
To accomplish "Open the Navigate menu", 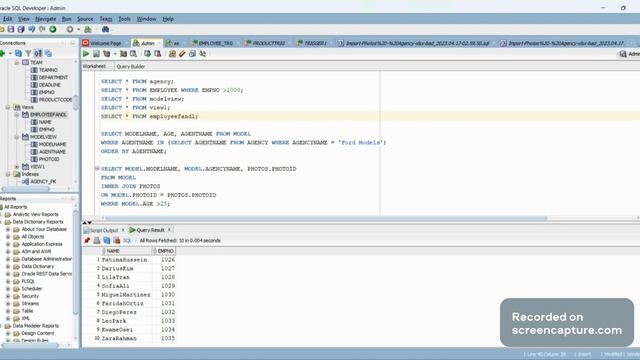I will pyautogui.click(x=46, y=19).
